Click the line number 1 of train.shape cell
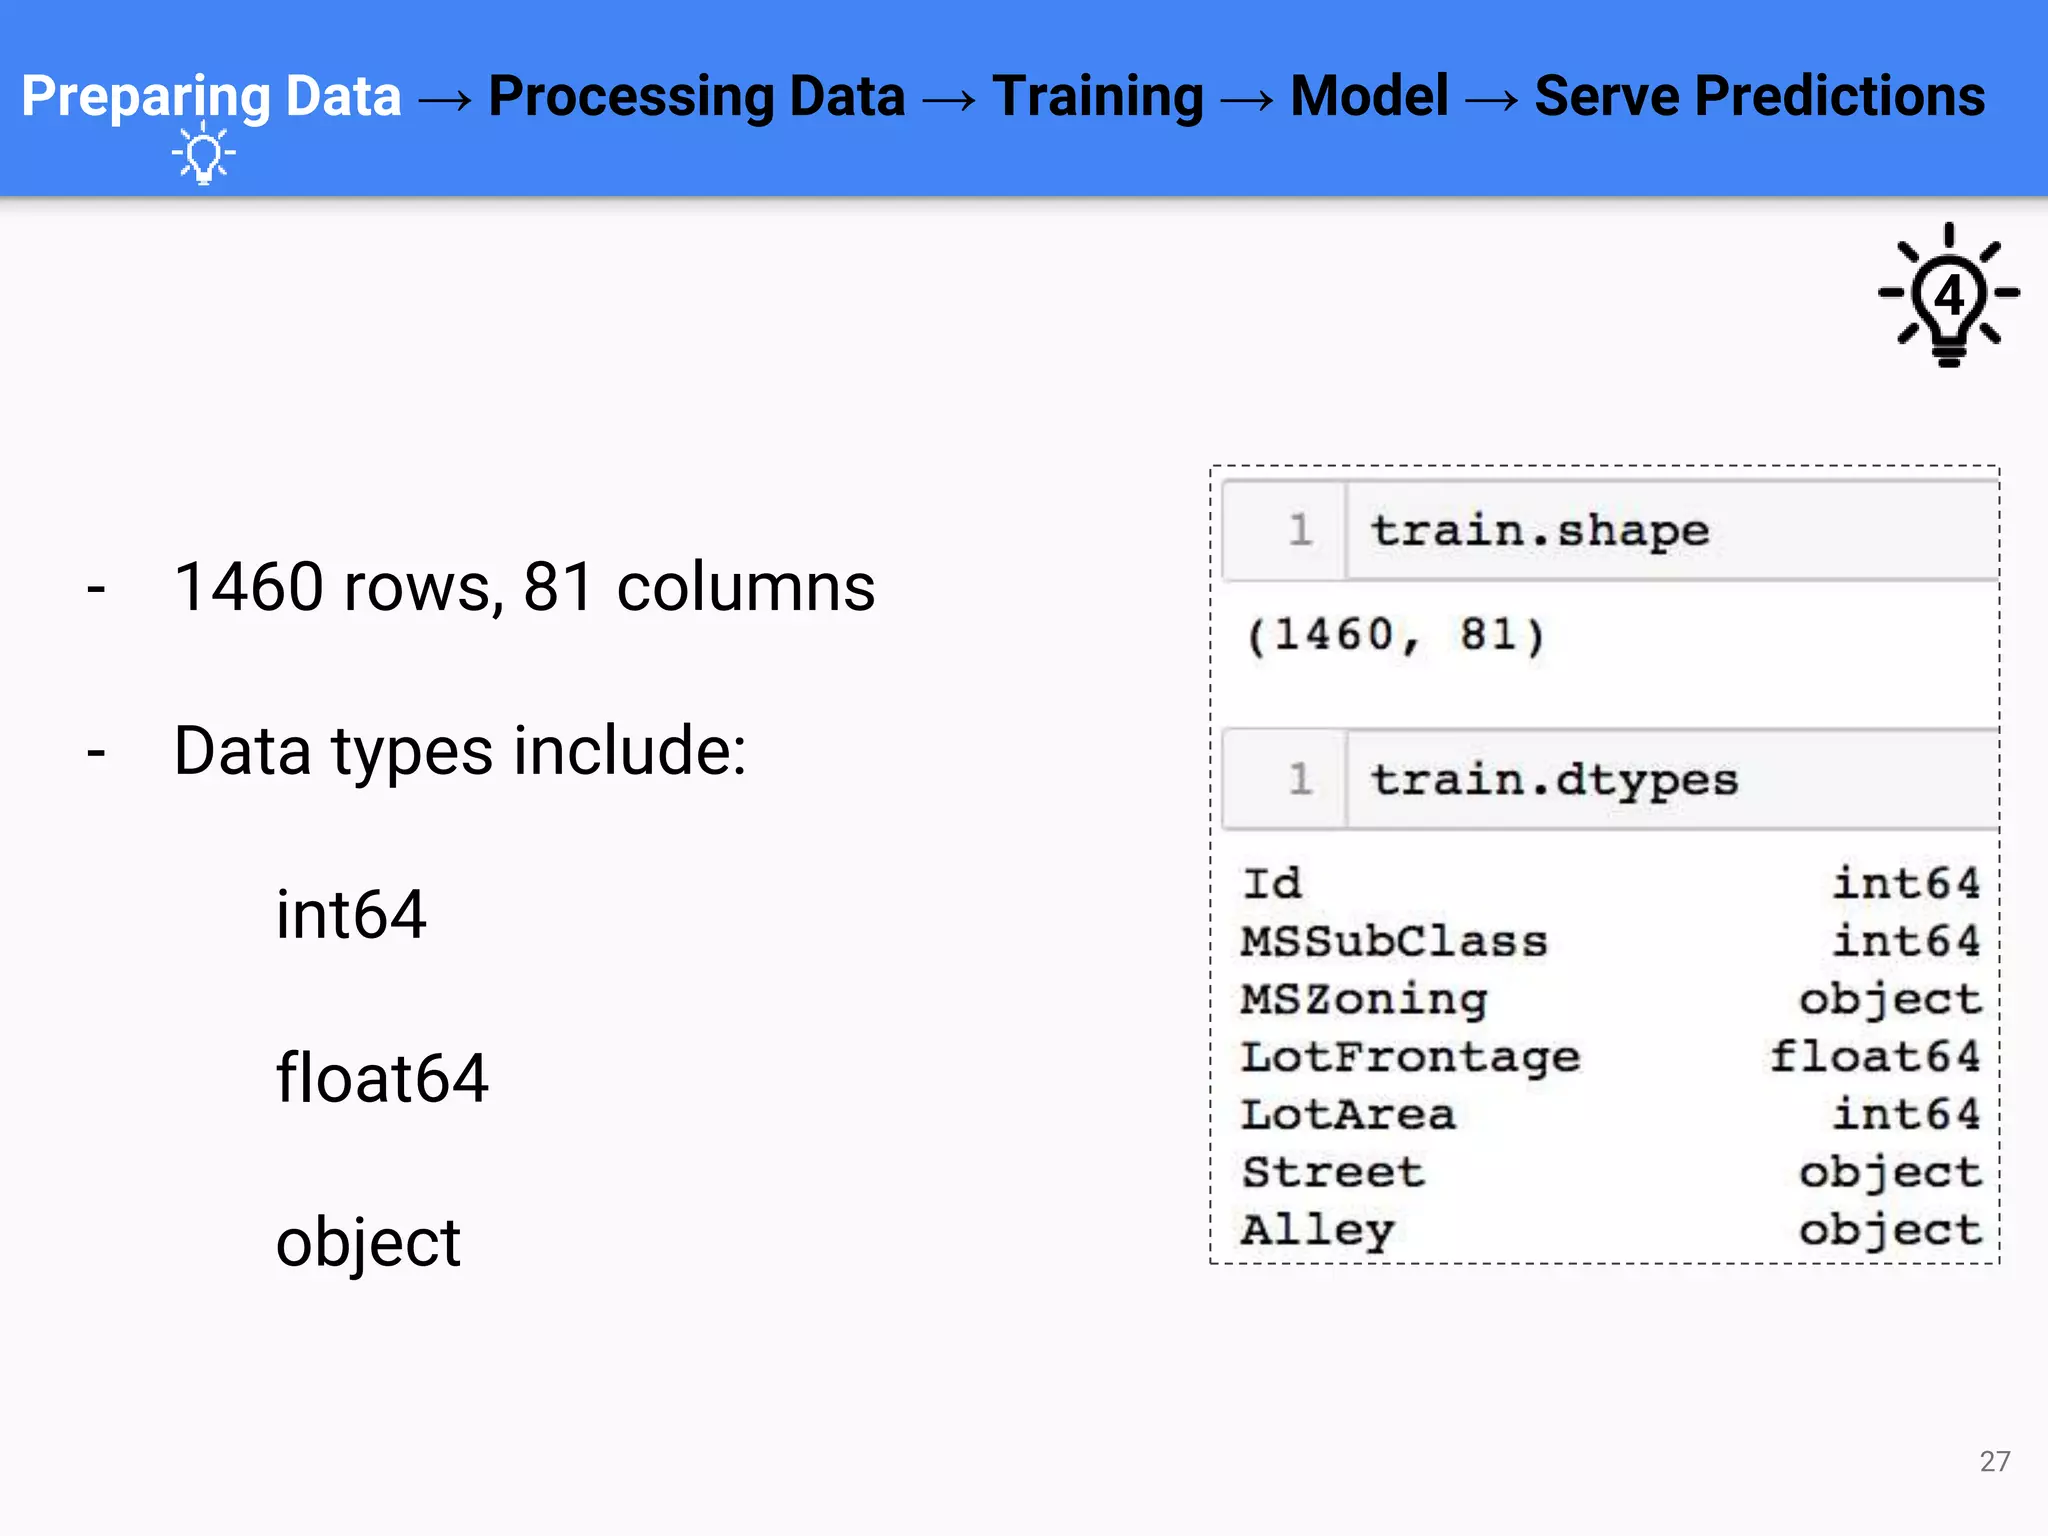This screenshot has height=1536, width=2048. 1300,531
